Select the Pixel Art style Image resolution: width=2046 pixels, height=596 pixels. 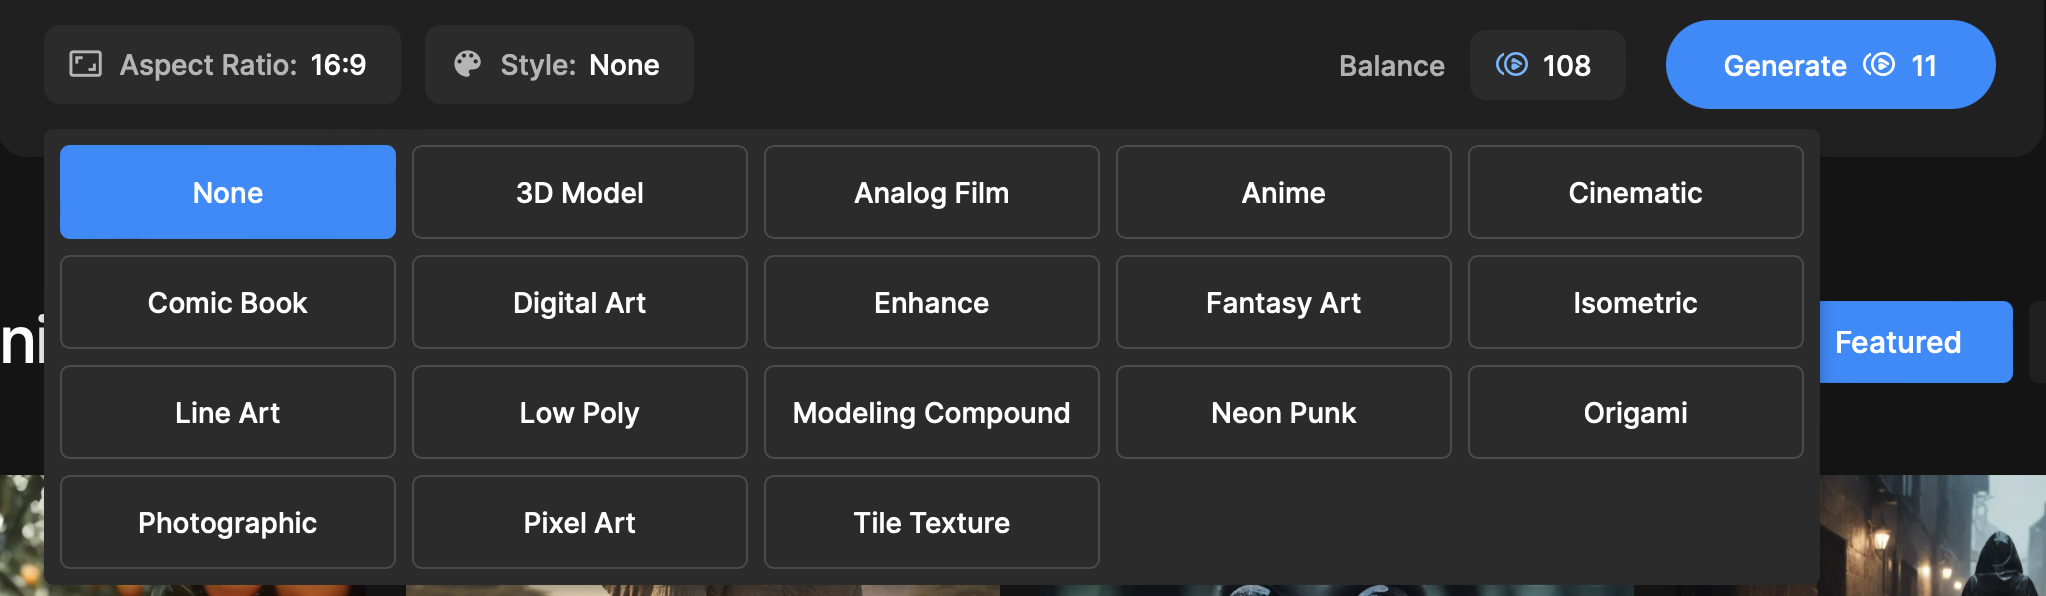click(580, 522)
